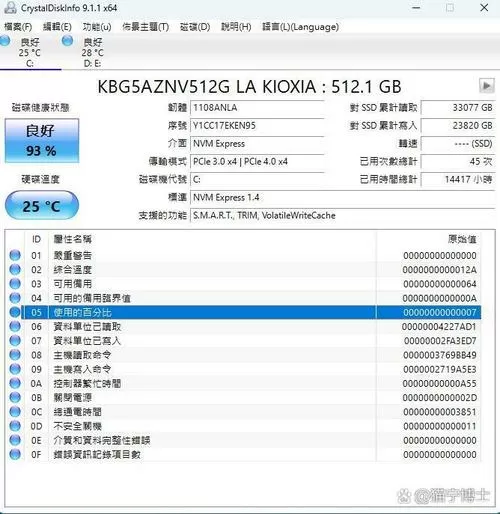The image size is (500, 514).
Task: Click status orb in row 0A
Action: coord(15,383)
